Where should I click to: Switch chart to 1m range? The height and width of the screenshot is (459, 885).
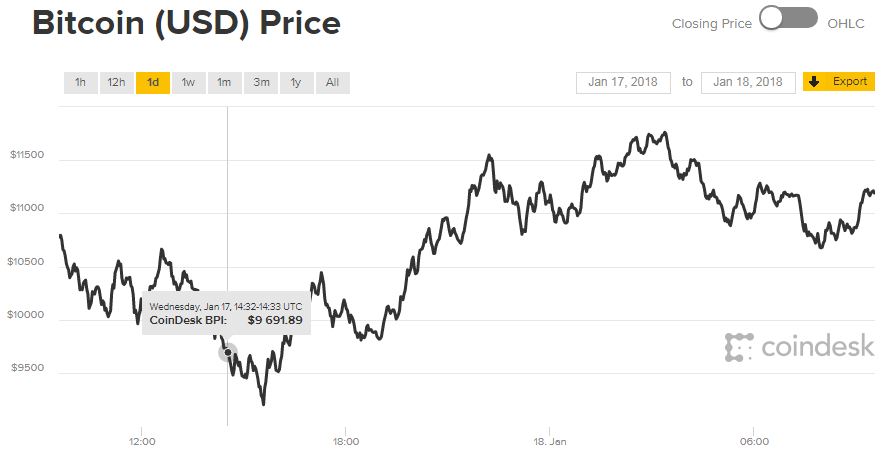(225, 82)
